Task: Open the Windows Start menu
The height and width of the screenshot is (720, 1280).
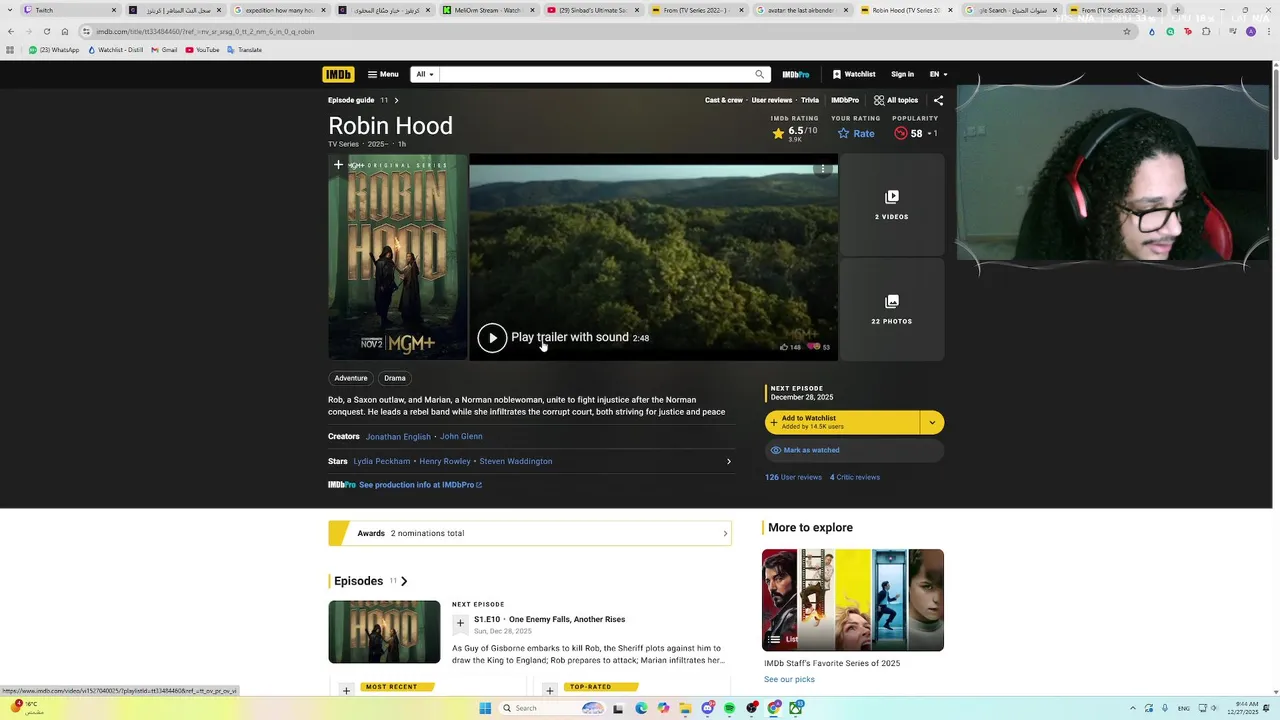Action: 485,708
